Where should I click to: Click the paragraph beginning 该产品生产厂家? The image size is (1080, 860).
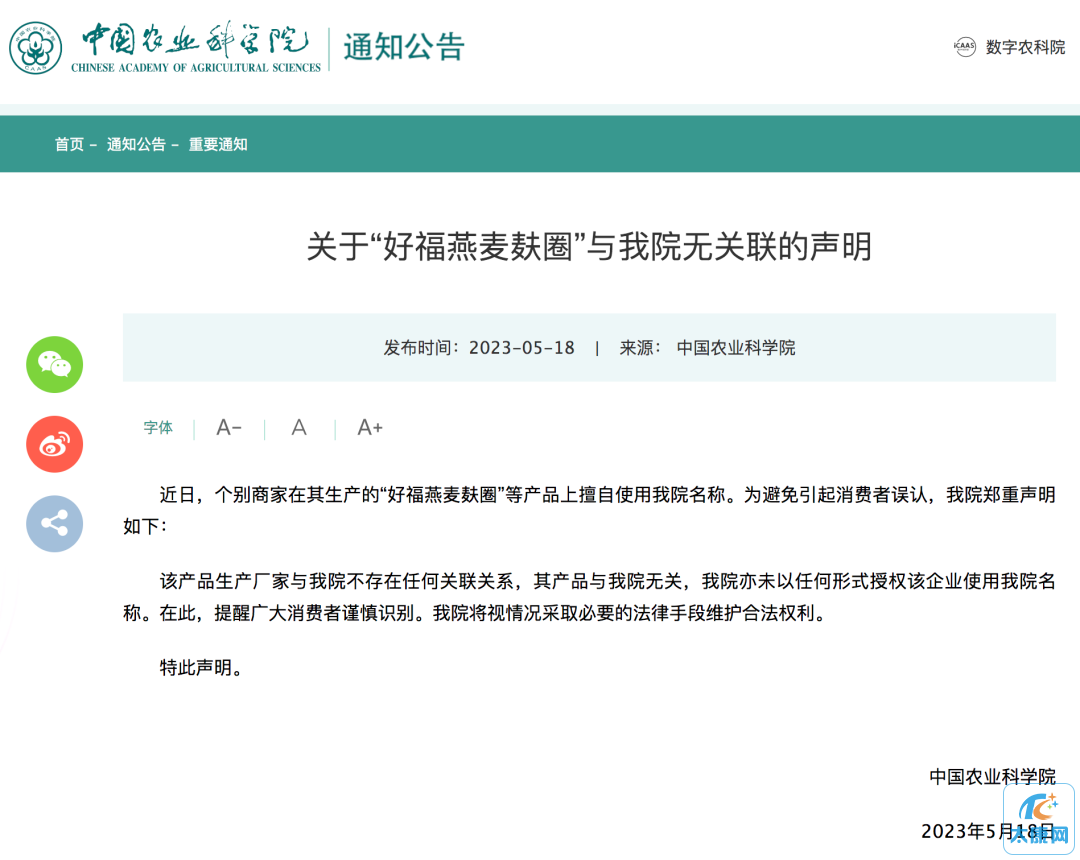coord(589,597)
